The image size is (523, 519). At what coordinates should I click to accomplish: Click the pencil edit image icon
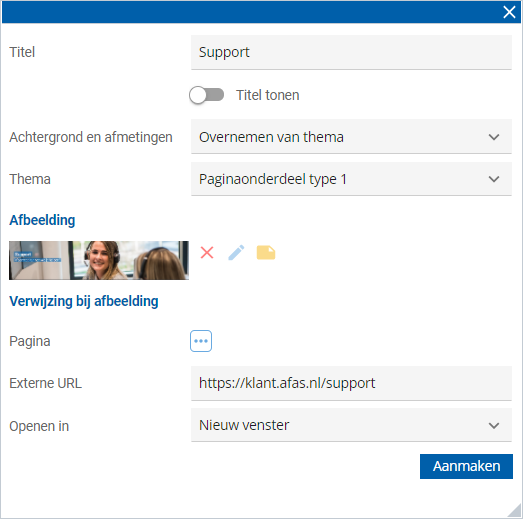[236, 252]
